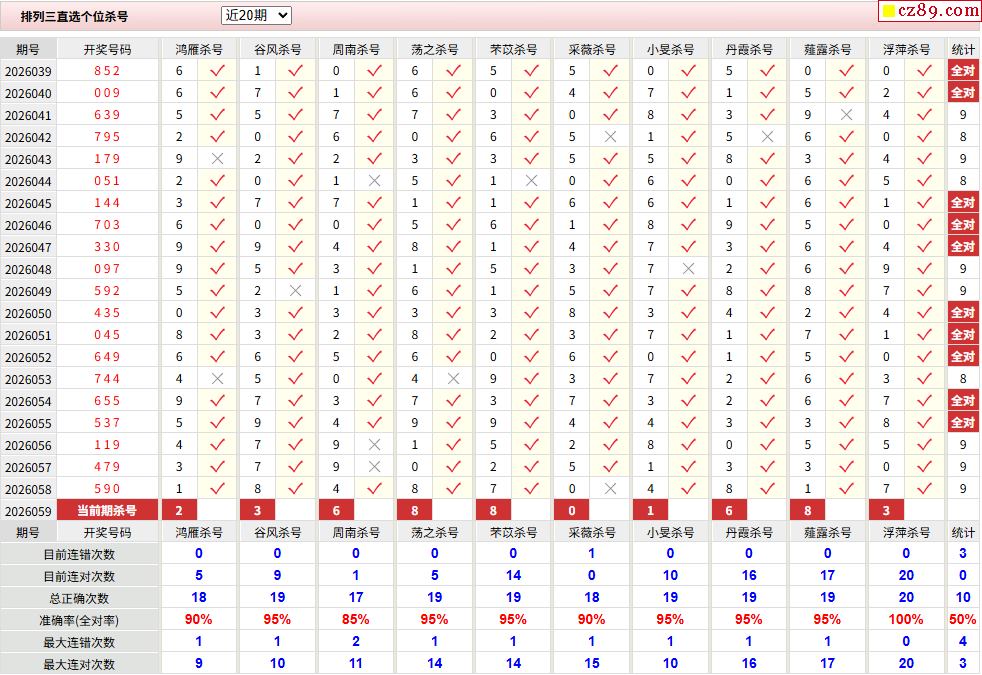The width and height of the screenshot is (982, 675).
Task: Click the X mark for 周南杀号 in row 2026057
Action: pos(375,466)
